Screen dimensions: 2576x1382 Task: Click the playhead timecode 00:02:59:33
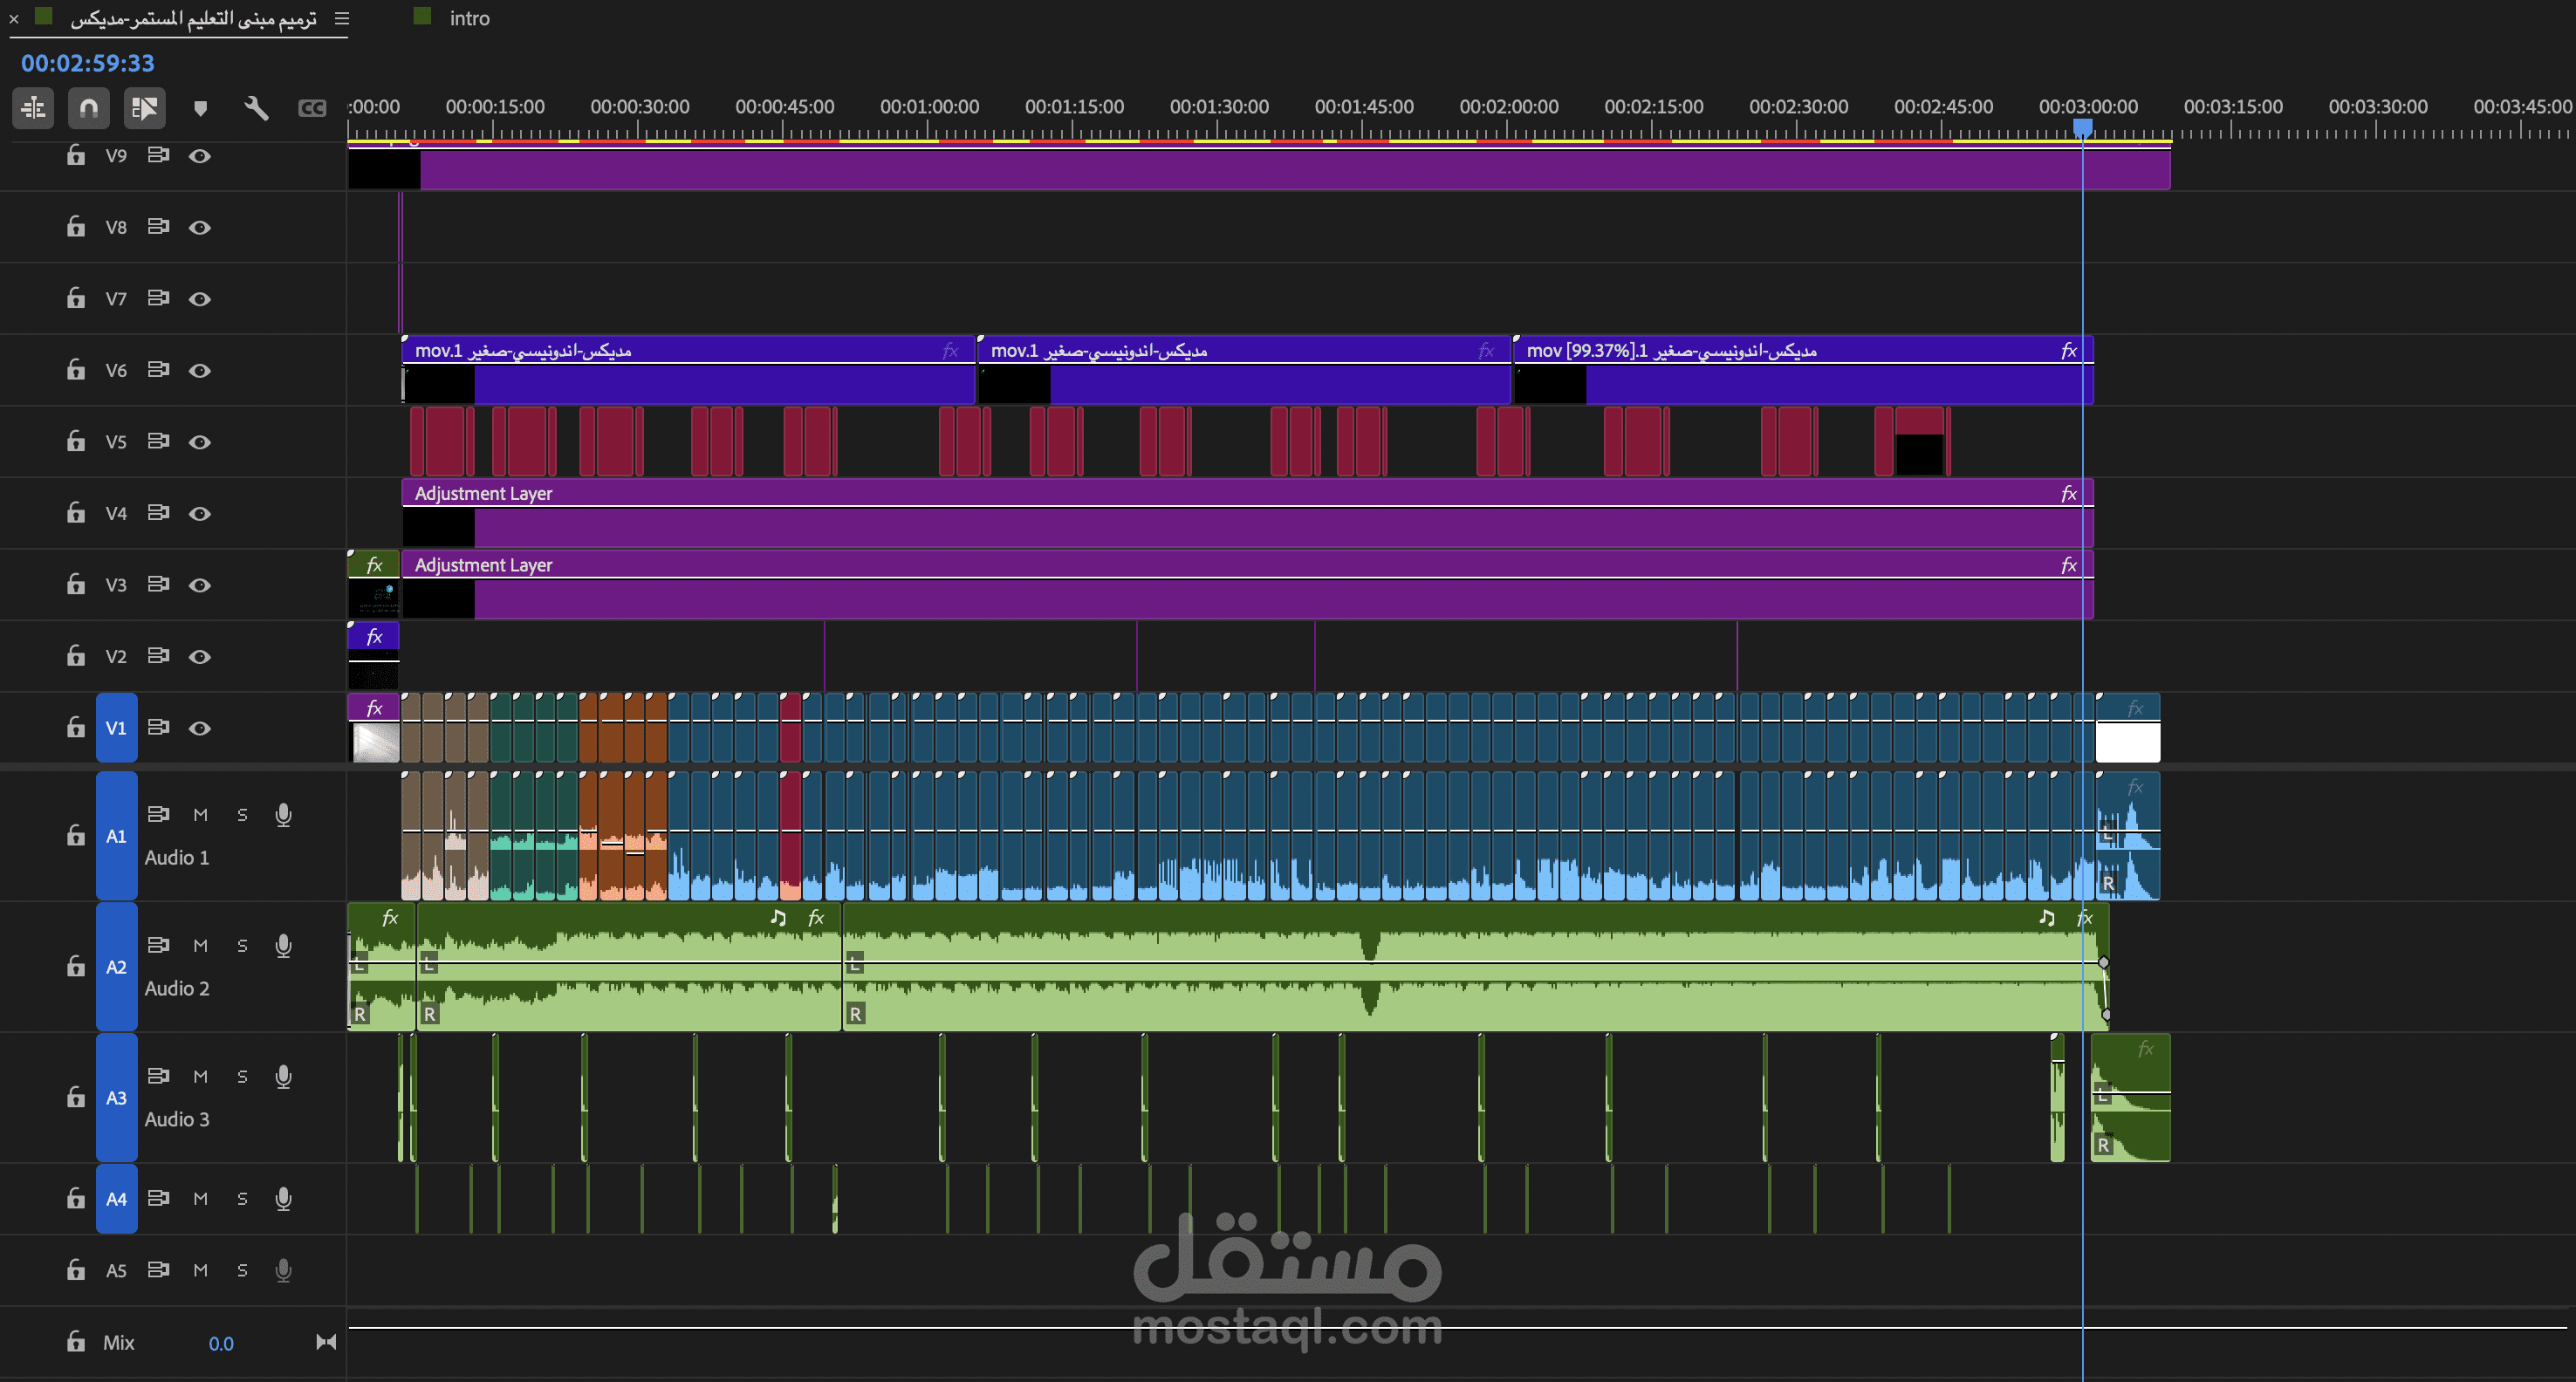[x=88, y=63]
